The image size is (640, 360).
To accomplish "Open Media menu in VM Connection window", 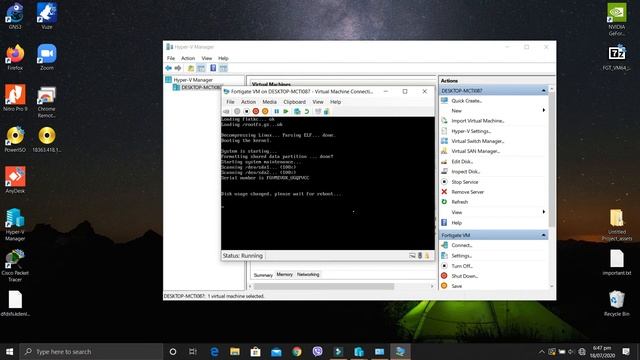I will coord(269,102).
